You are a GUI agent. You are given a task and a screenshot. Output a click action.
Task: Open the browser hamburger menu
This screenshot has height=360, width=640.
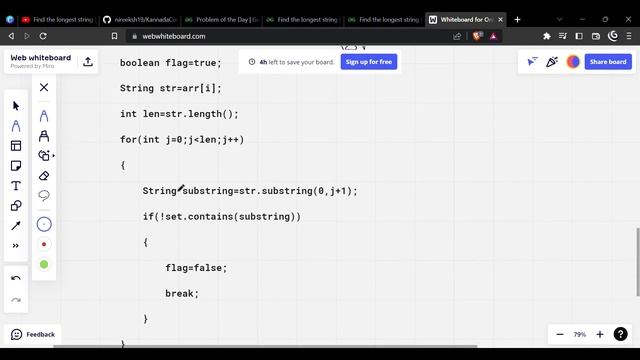pos(629,36)
